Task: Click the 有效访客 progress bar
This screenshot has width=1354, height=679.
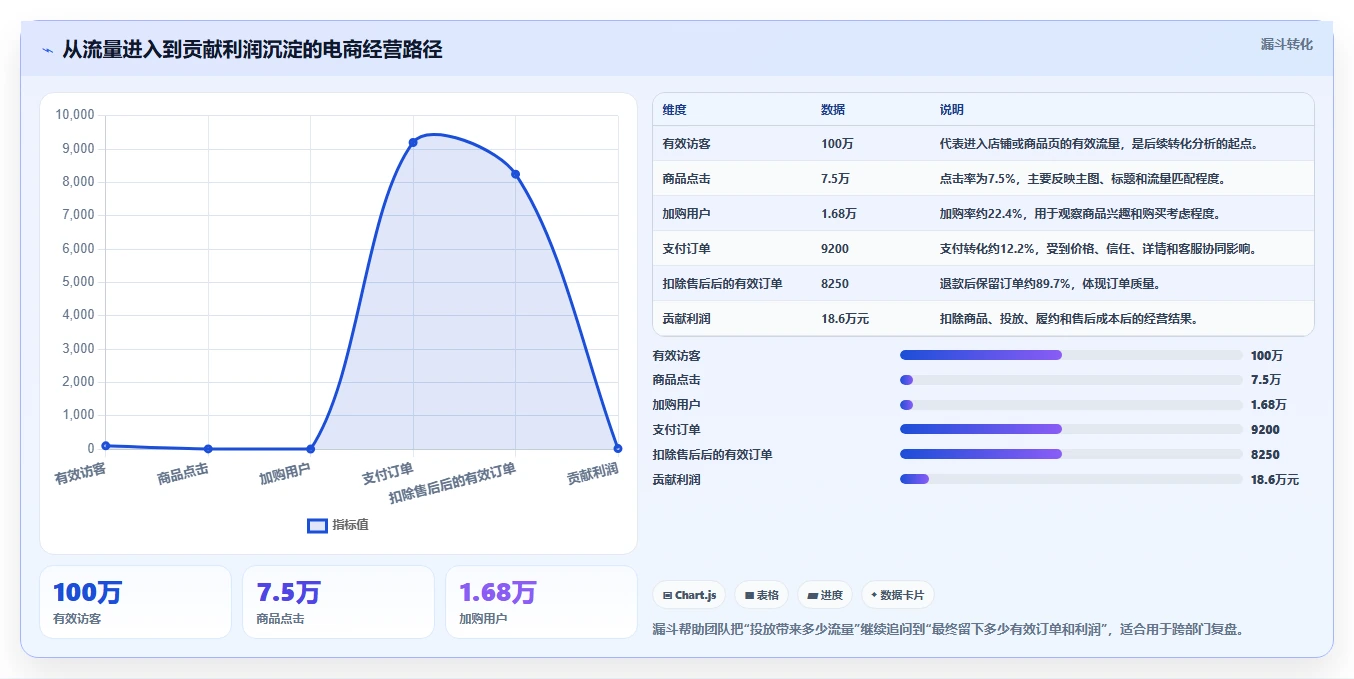Action: pyautogui.click(x=1071, y=355)
